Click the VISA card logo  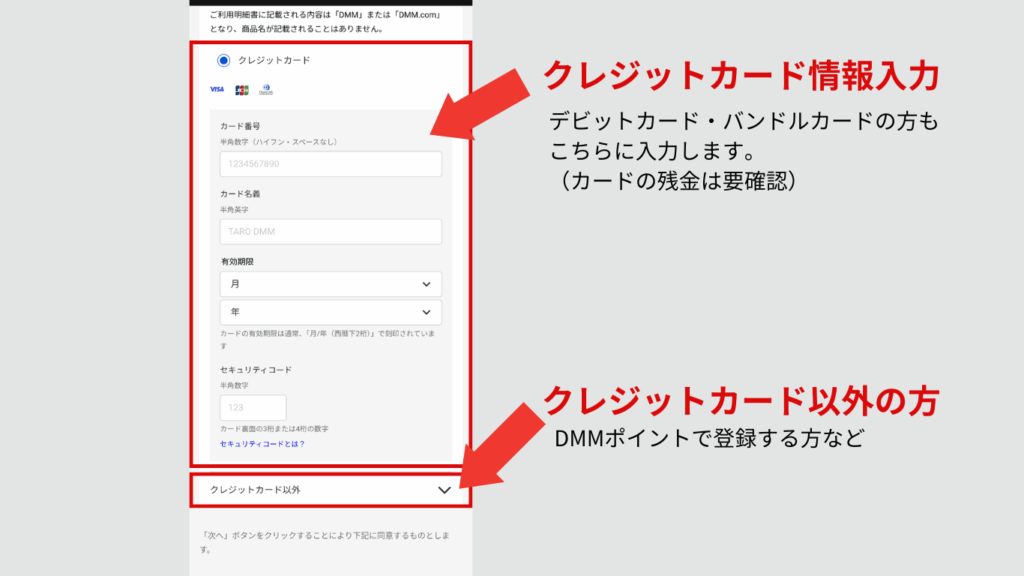point(217,89)
